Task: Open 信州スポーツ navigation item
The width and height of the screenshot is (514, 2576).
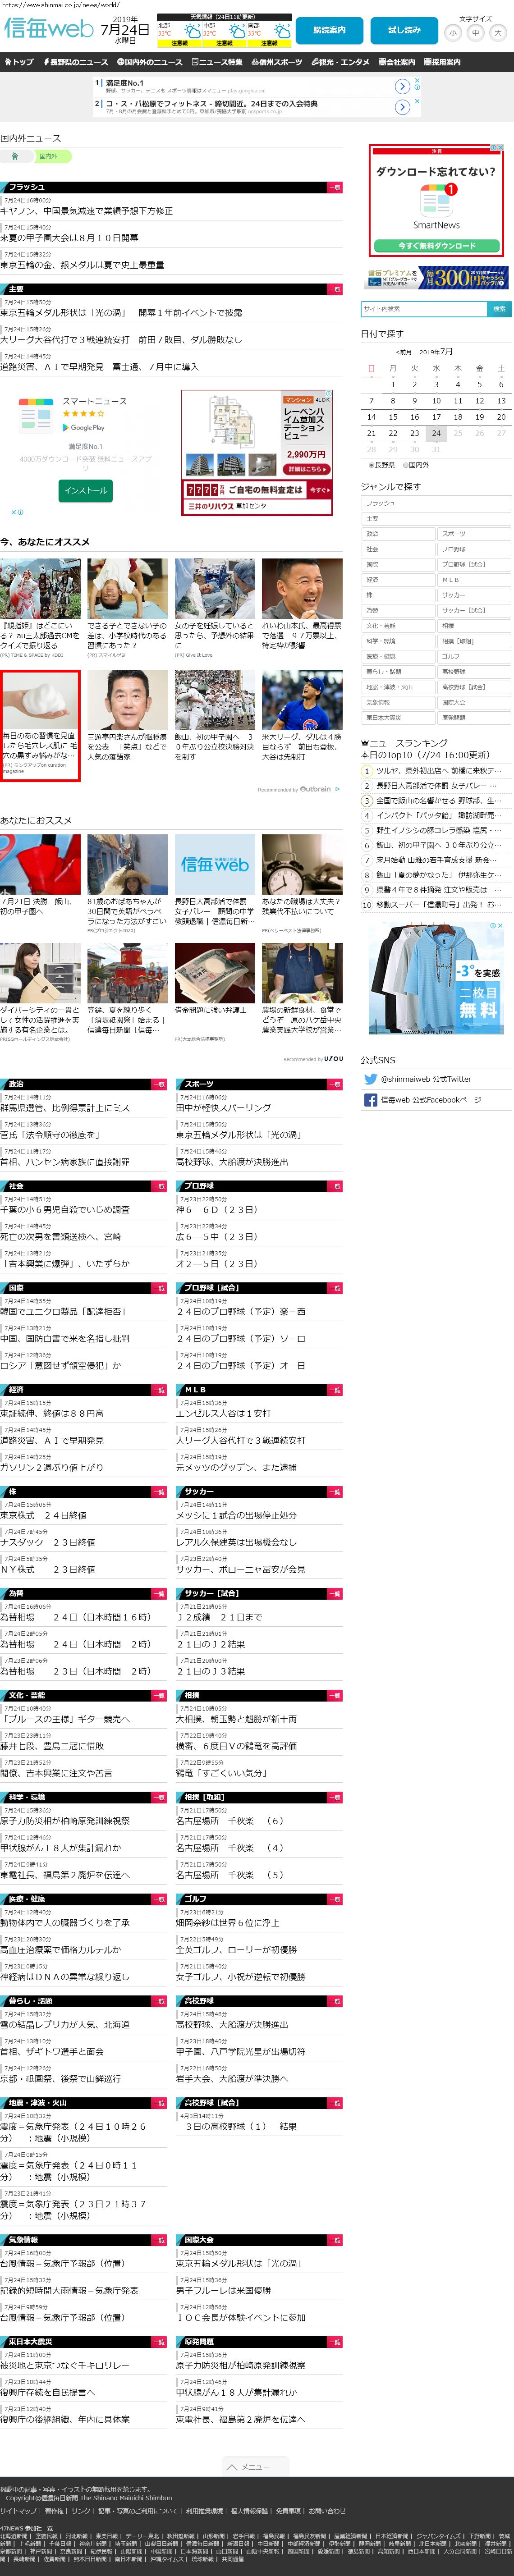Action: click(x=276, y=62)
